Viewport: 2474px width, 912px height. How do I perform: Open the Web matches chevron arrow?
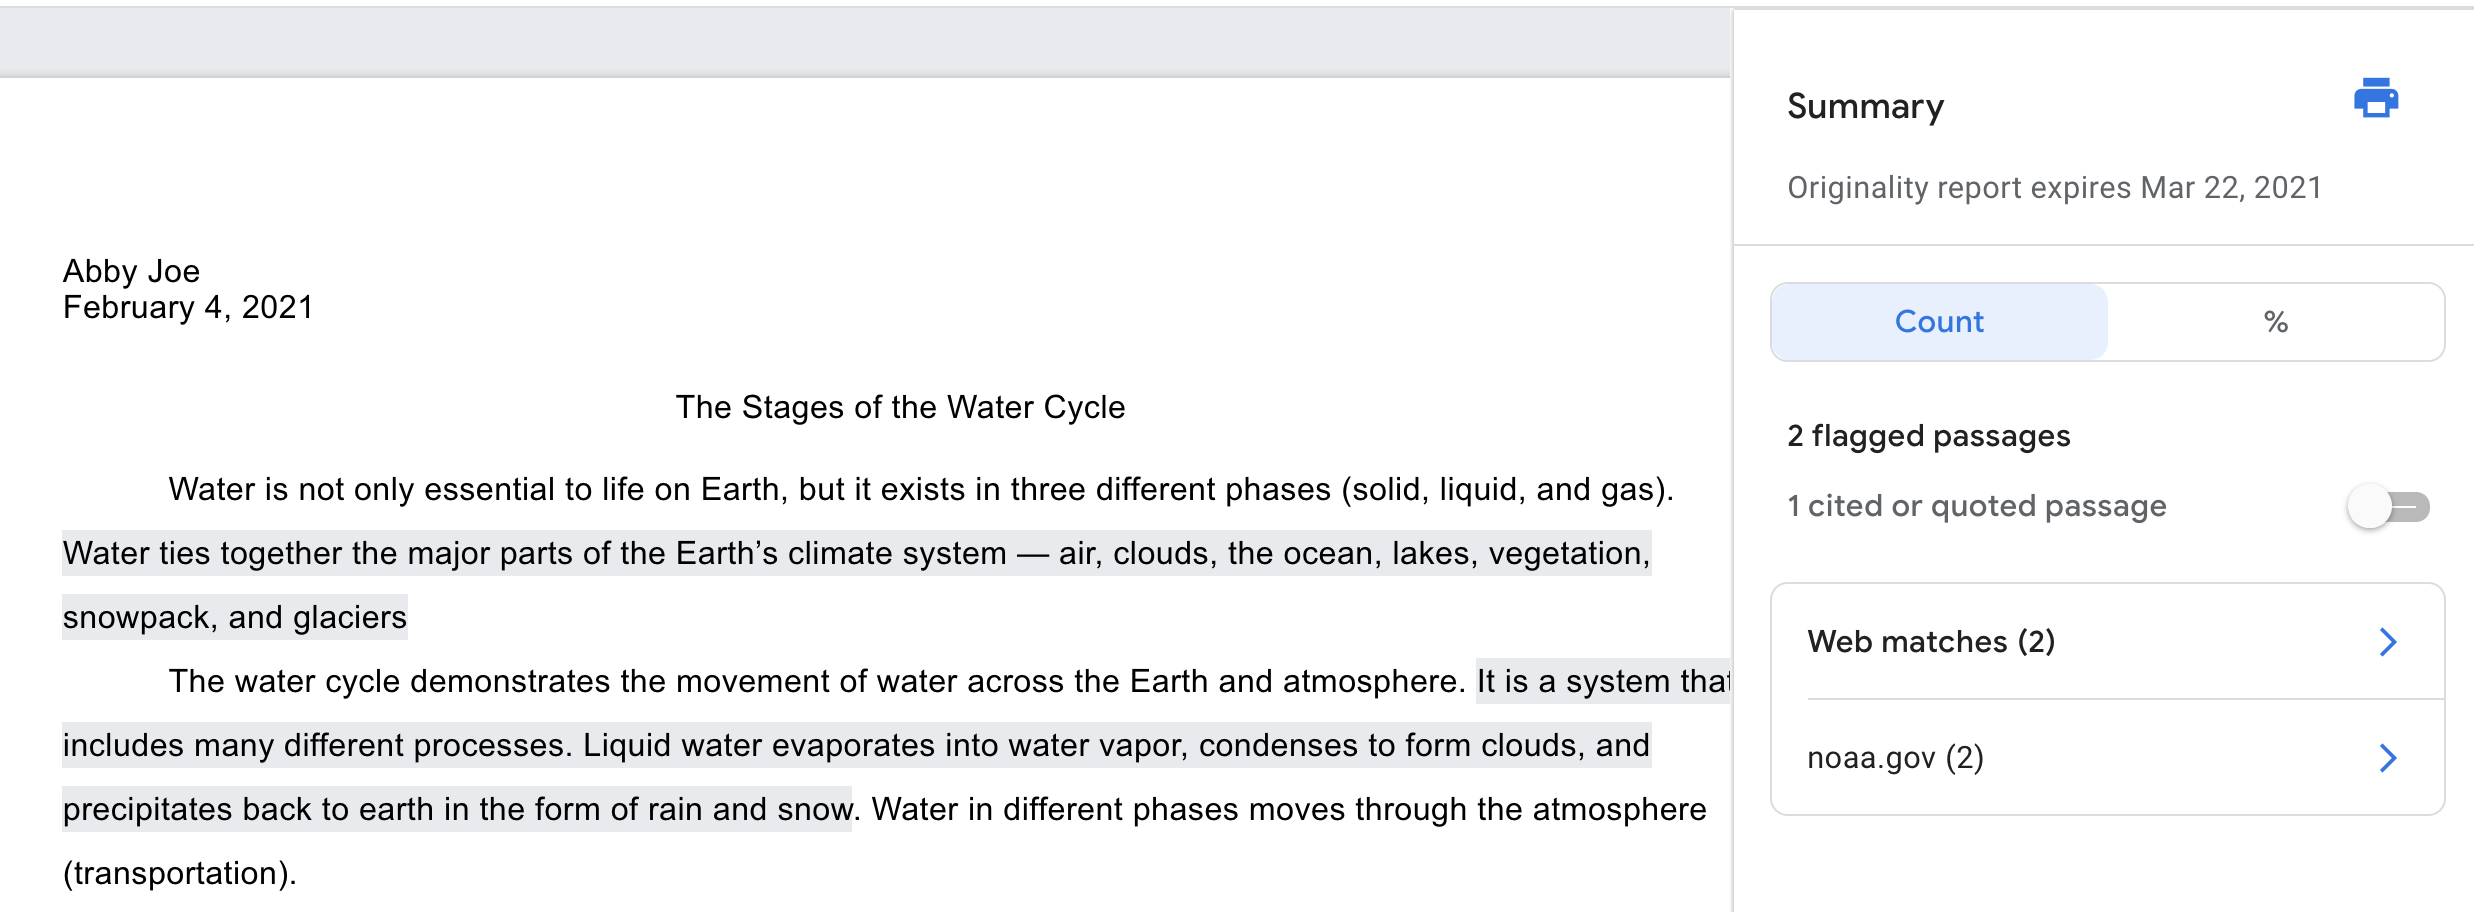2388,642
